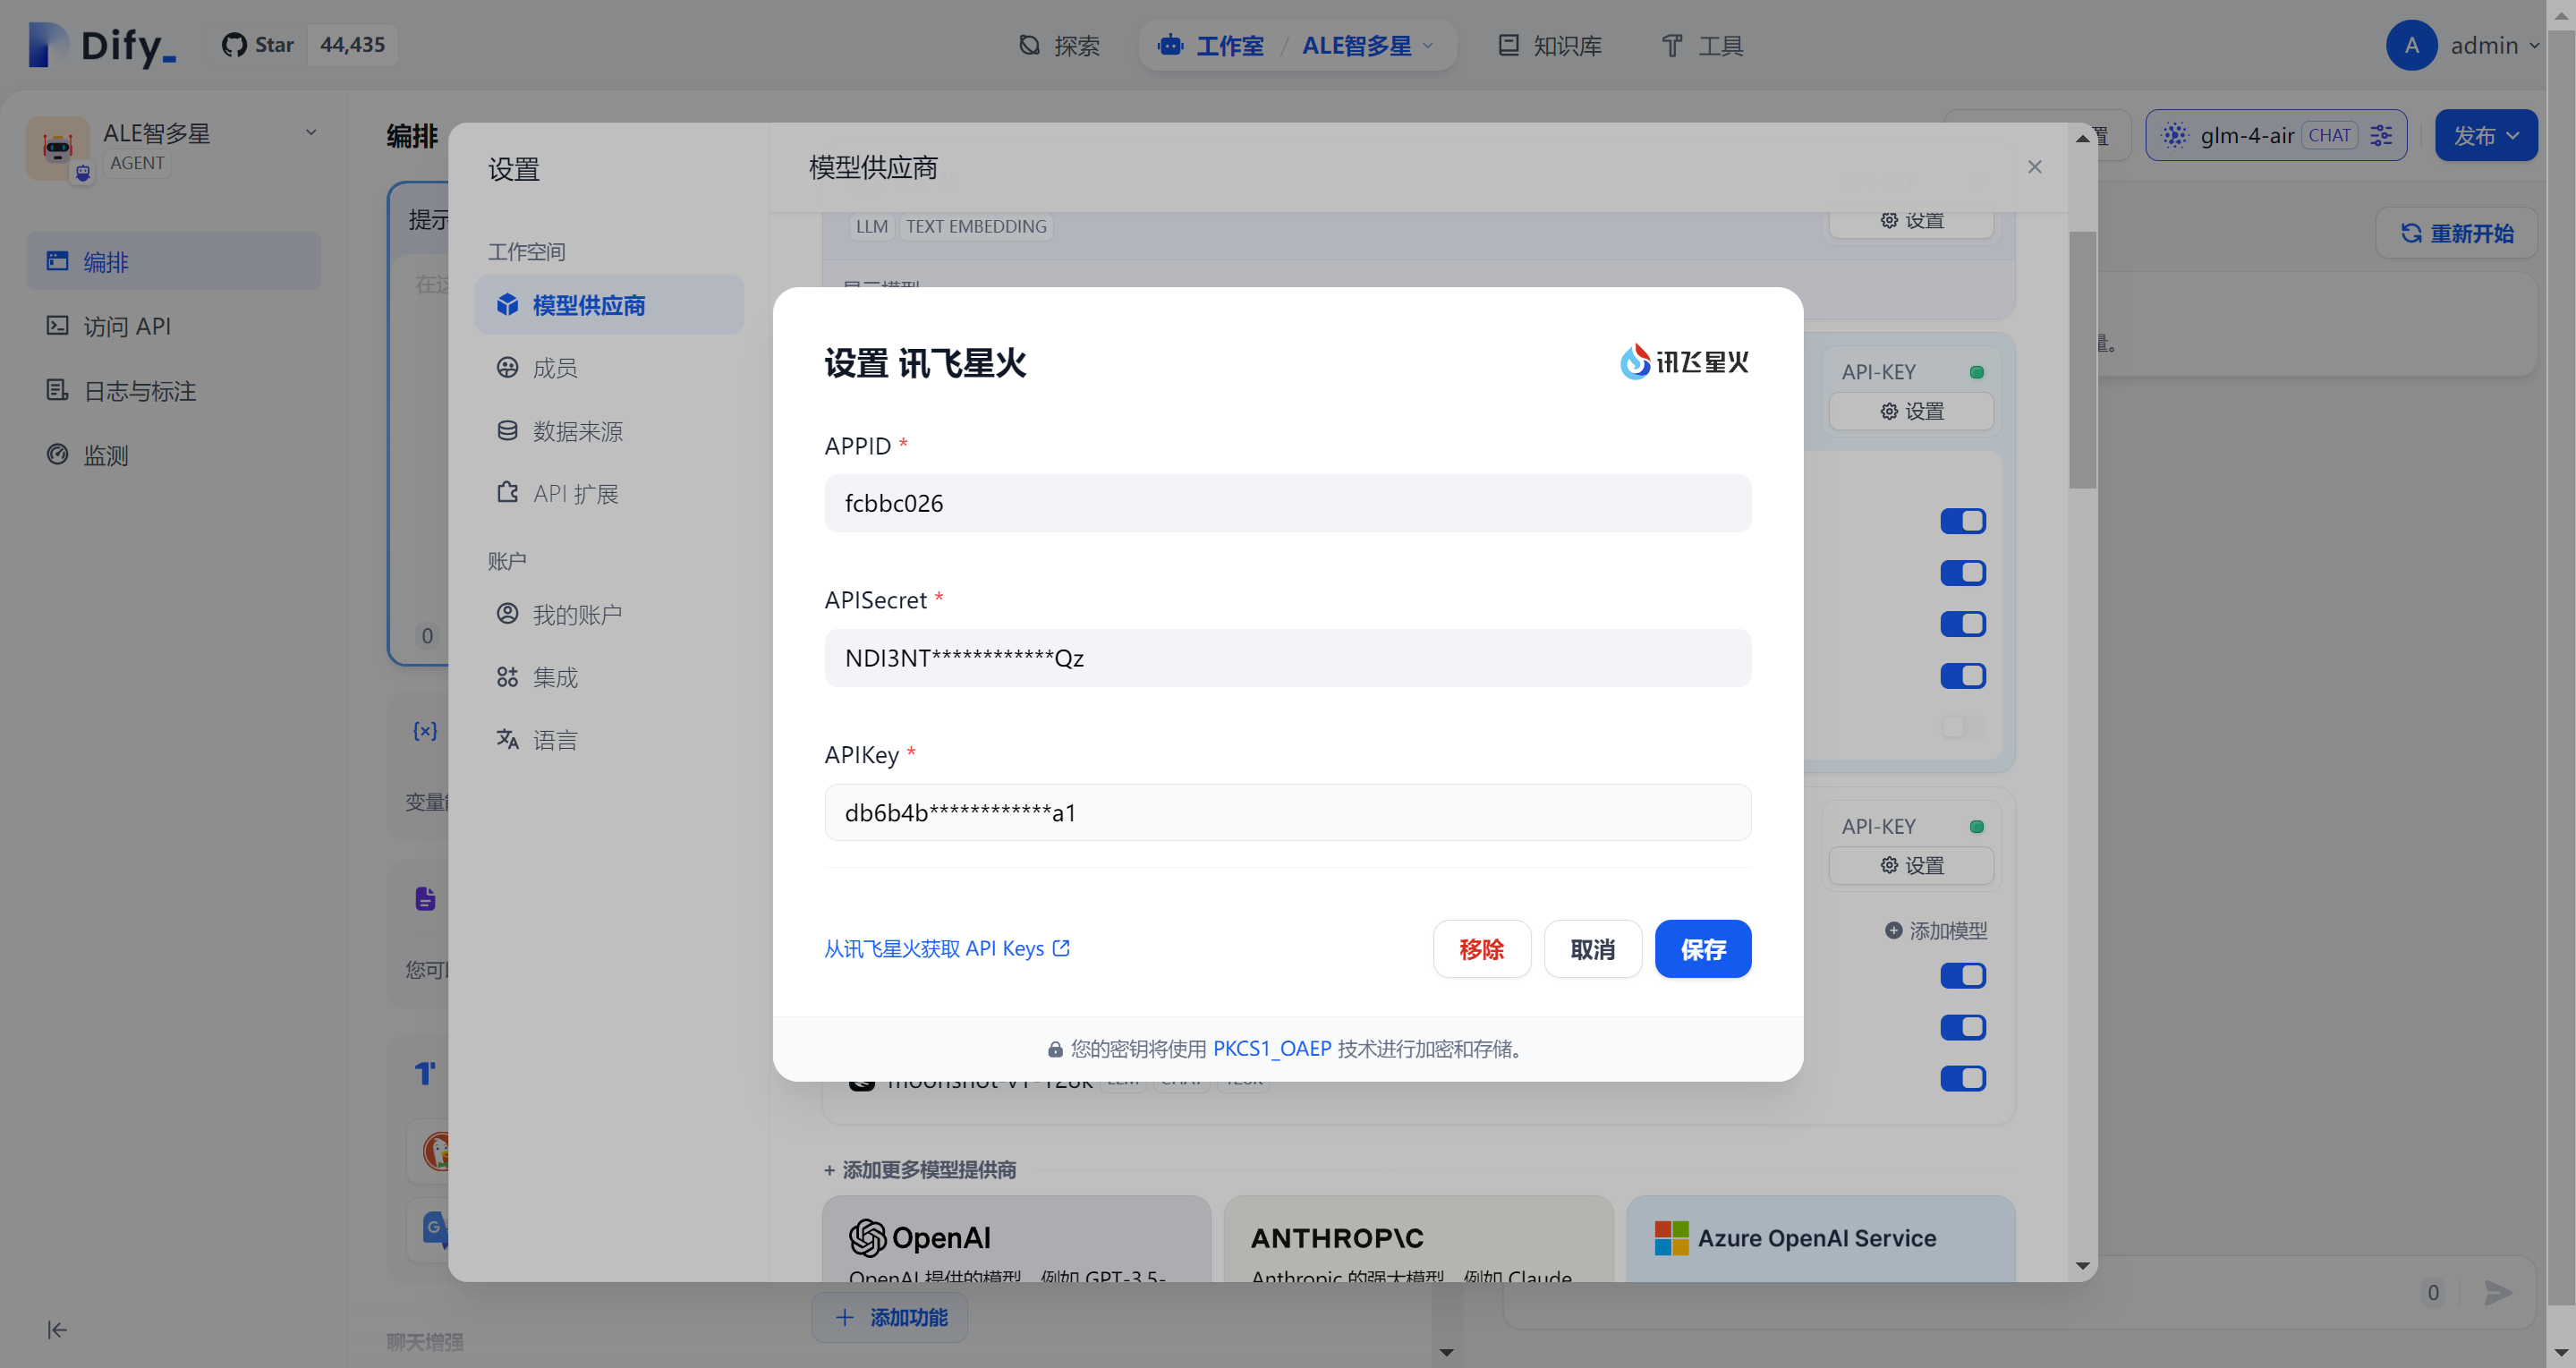Expand ALE智多星 app selector chevron in sidebar

(311, 132)
